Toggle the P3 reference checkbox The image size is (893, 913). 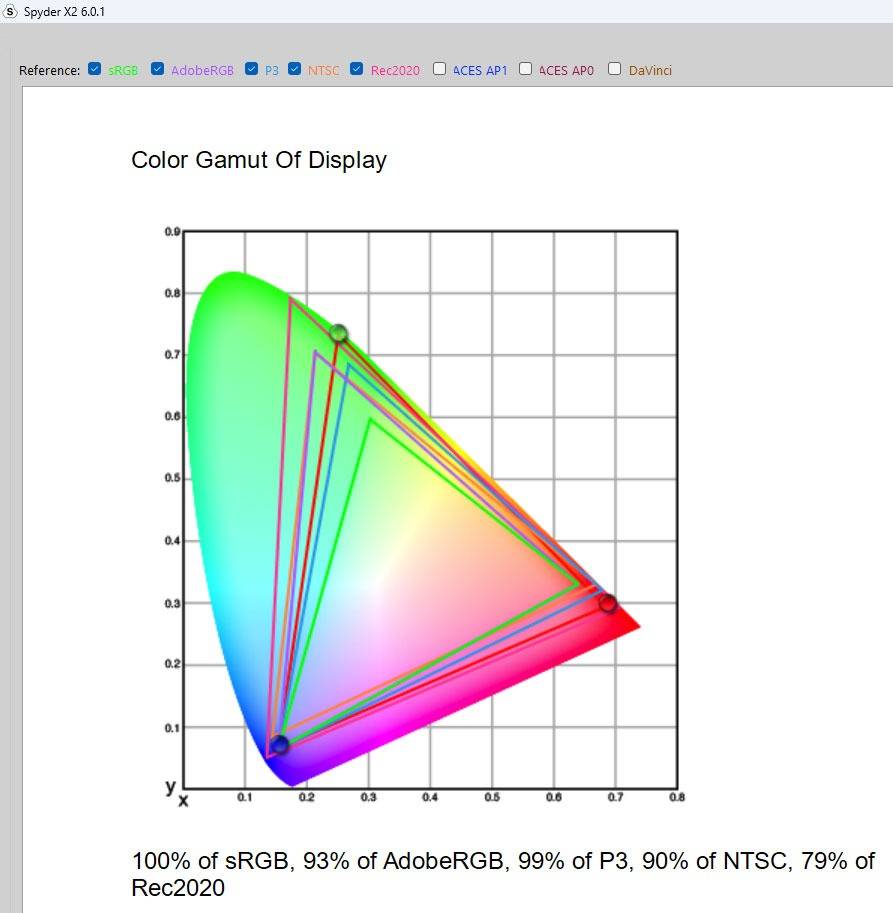(x=251, y=69)
